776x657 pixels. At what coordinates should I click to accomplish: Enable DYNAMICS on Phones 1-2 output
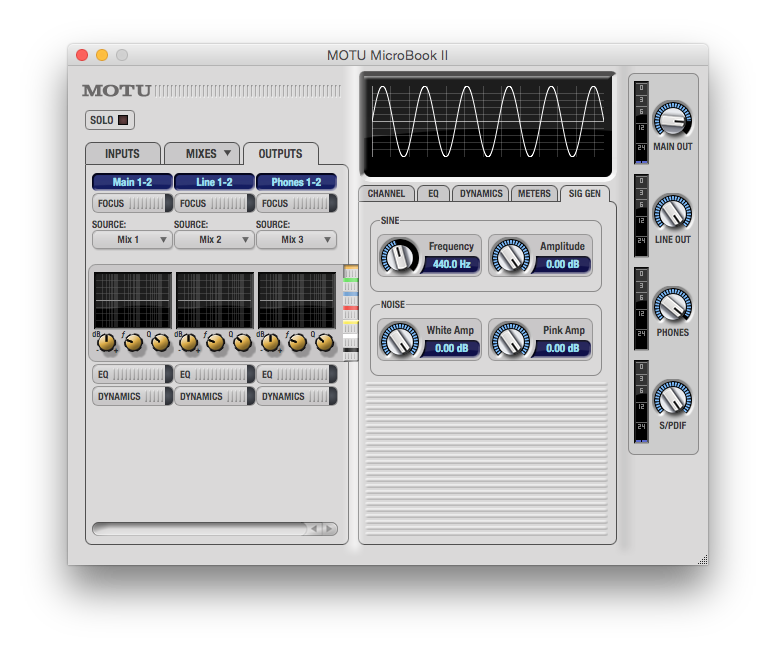(x=296, y=396)
